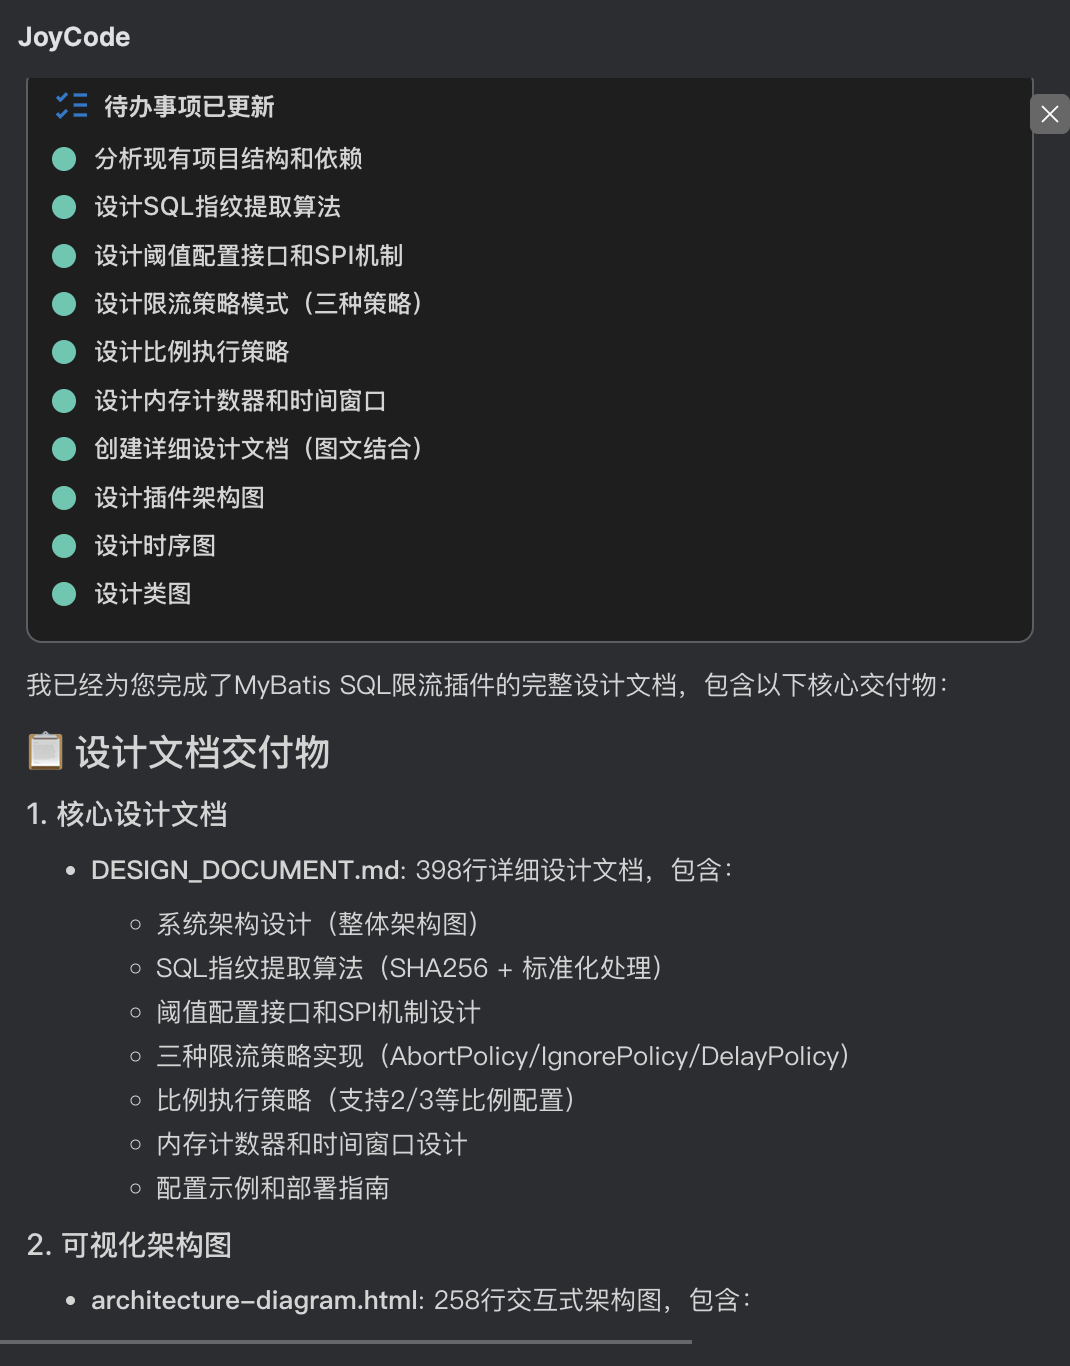1070x1366 pixels.
Task: Collapse the 待办事项已更新 todo header
Action: pos(189,106)
